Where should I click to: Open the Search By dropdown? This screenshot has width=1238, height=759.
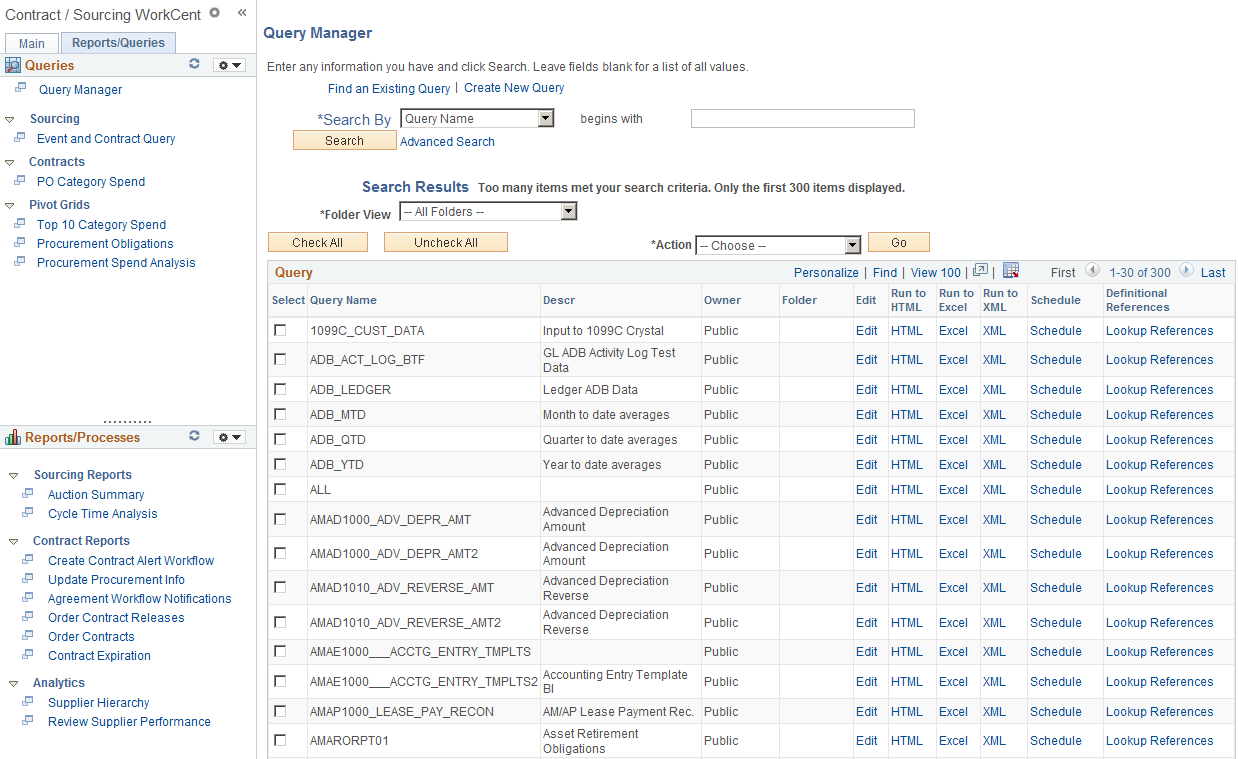546,118
